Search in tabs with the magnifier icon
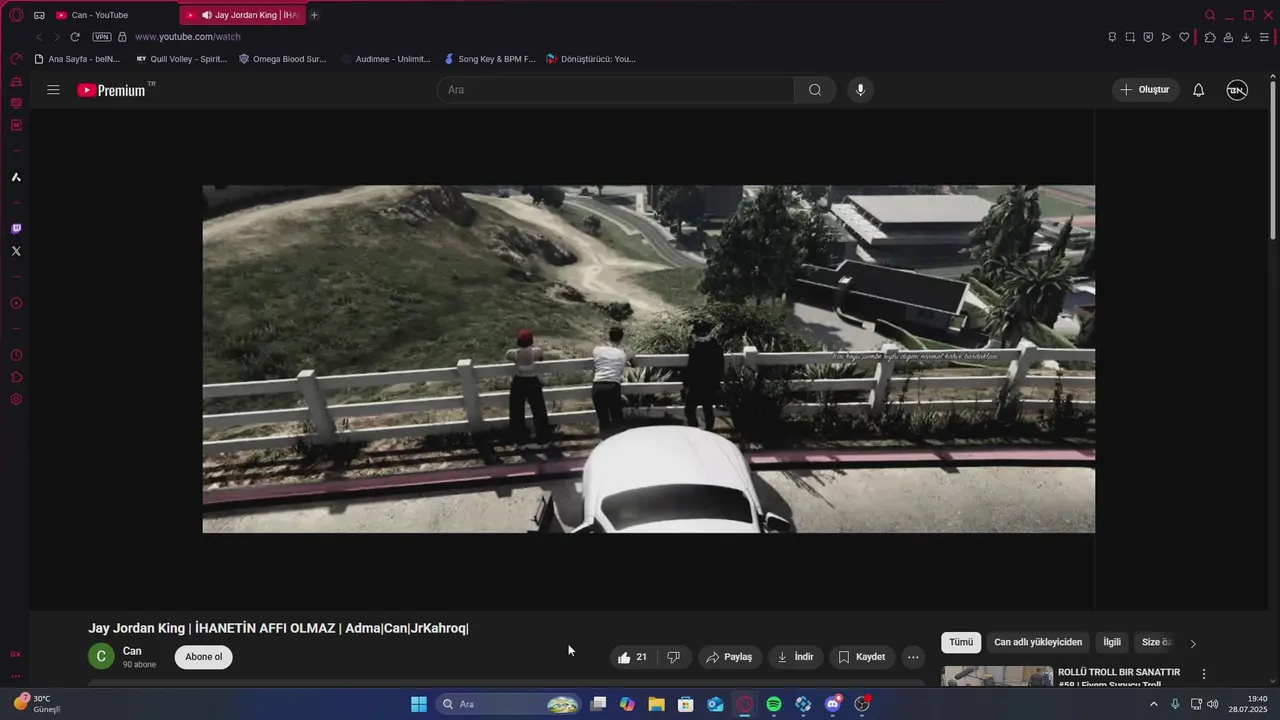 [1210, 15]
